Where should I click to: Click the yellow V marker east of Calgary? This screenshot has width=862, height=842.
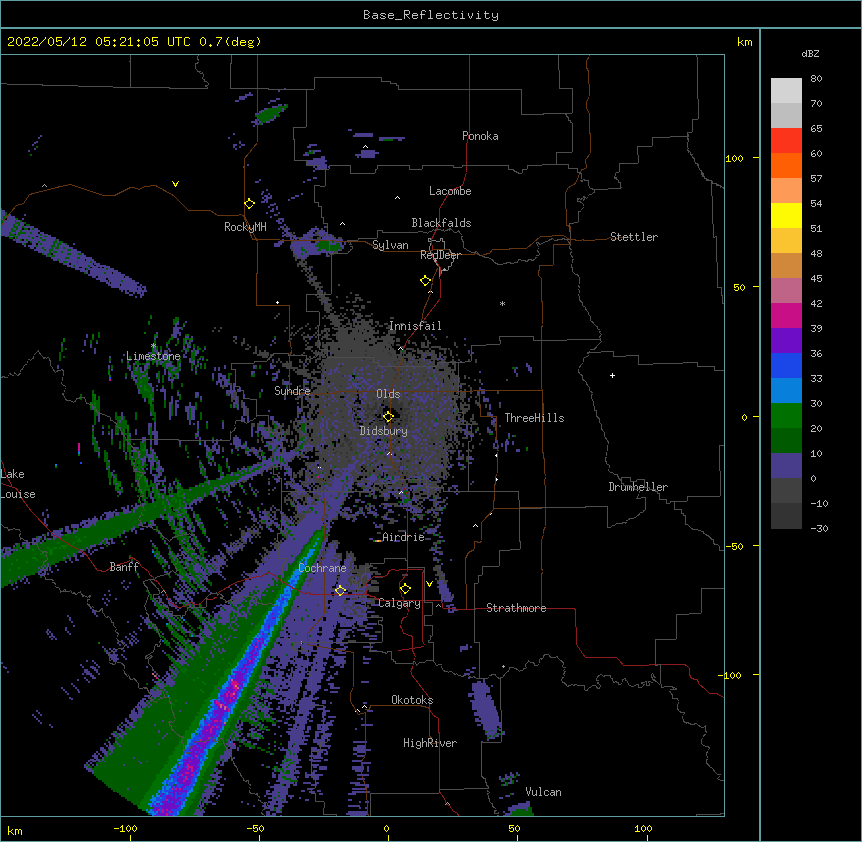tap(429, 584)
